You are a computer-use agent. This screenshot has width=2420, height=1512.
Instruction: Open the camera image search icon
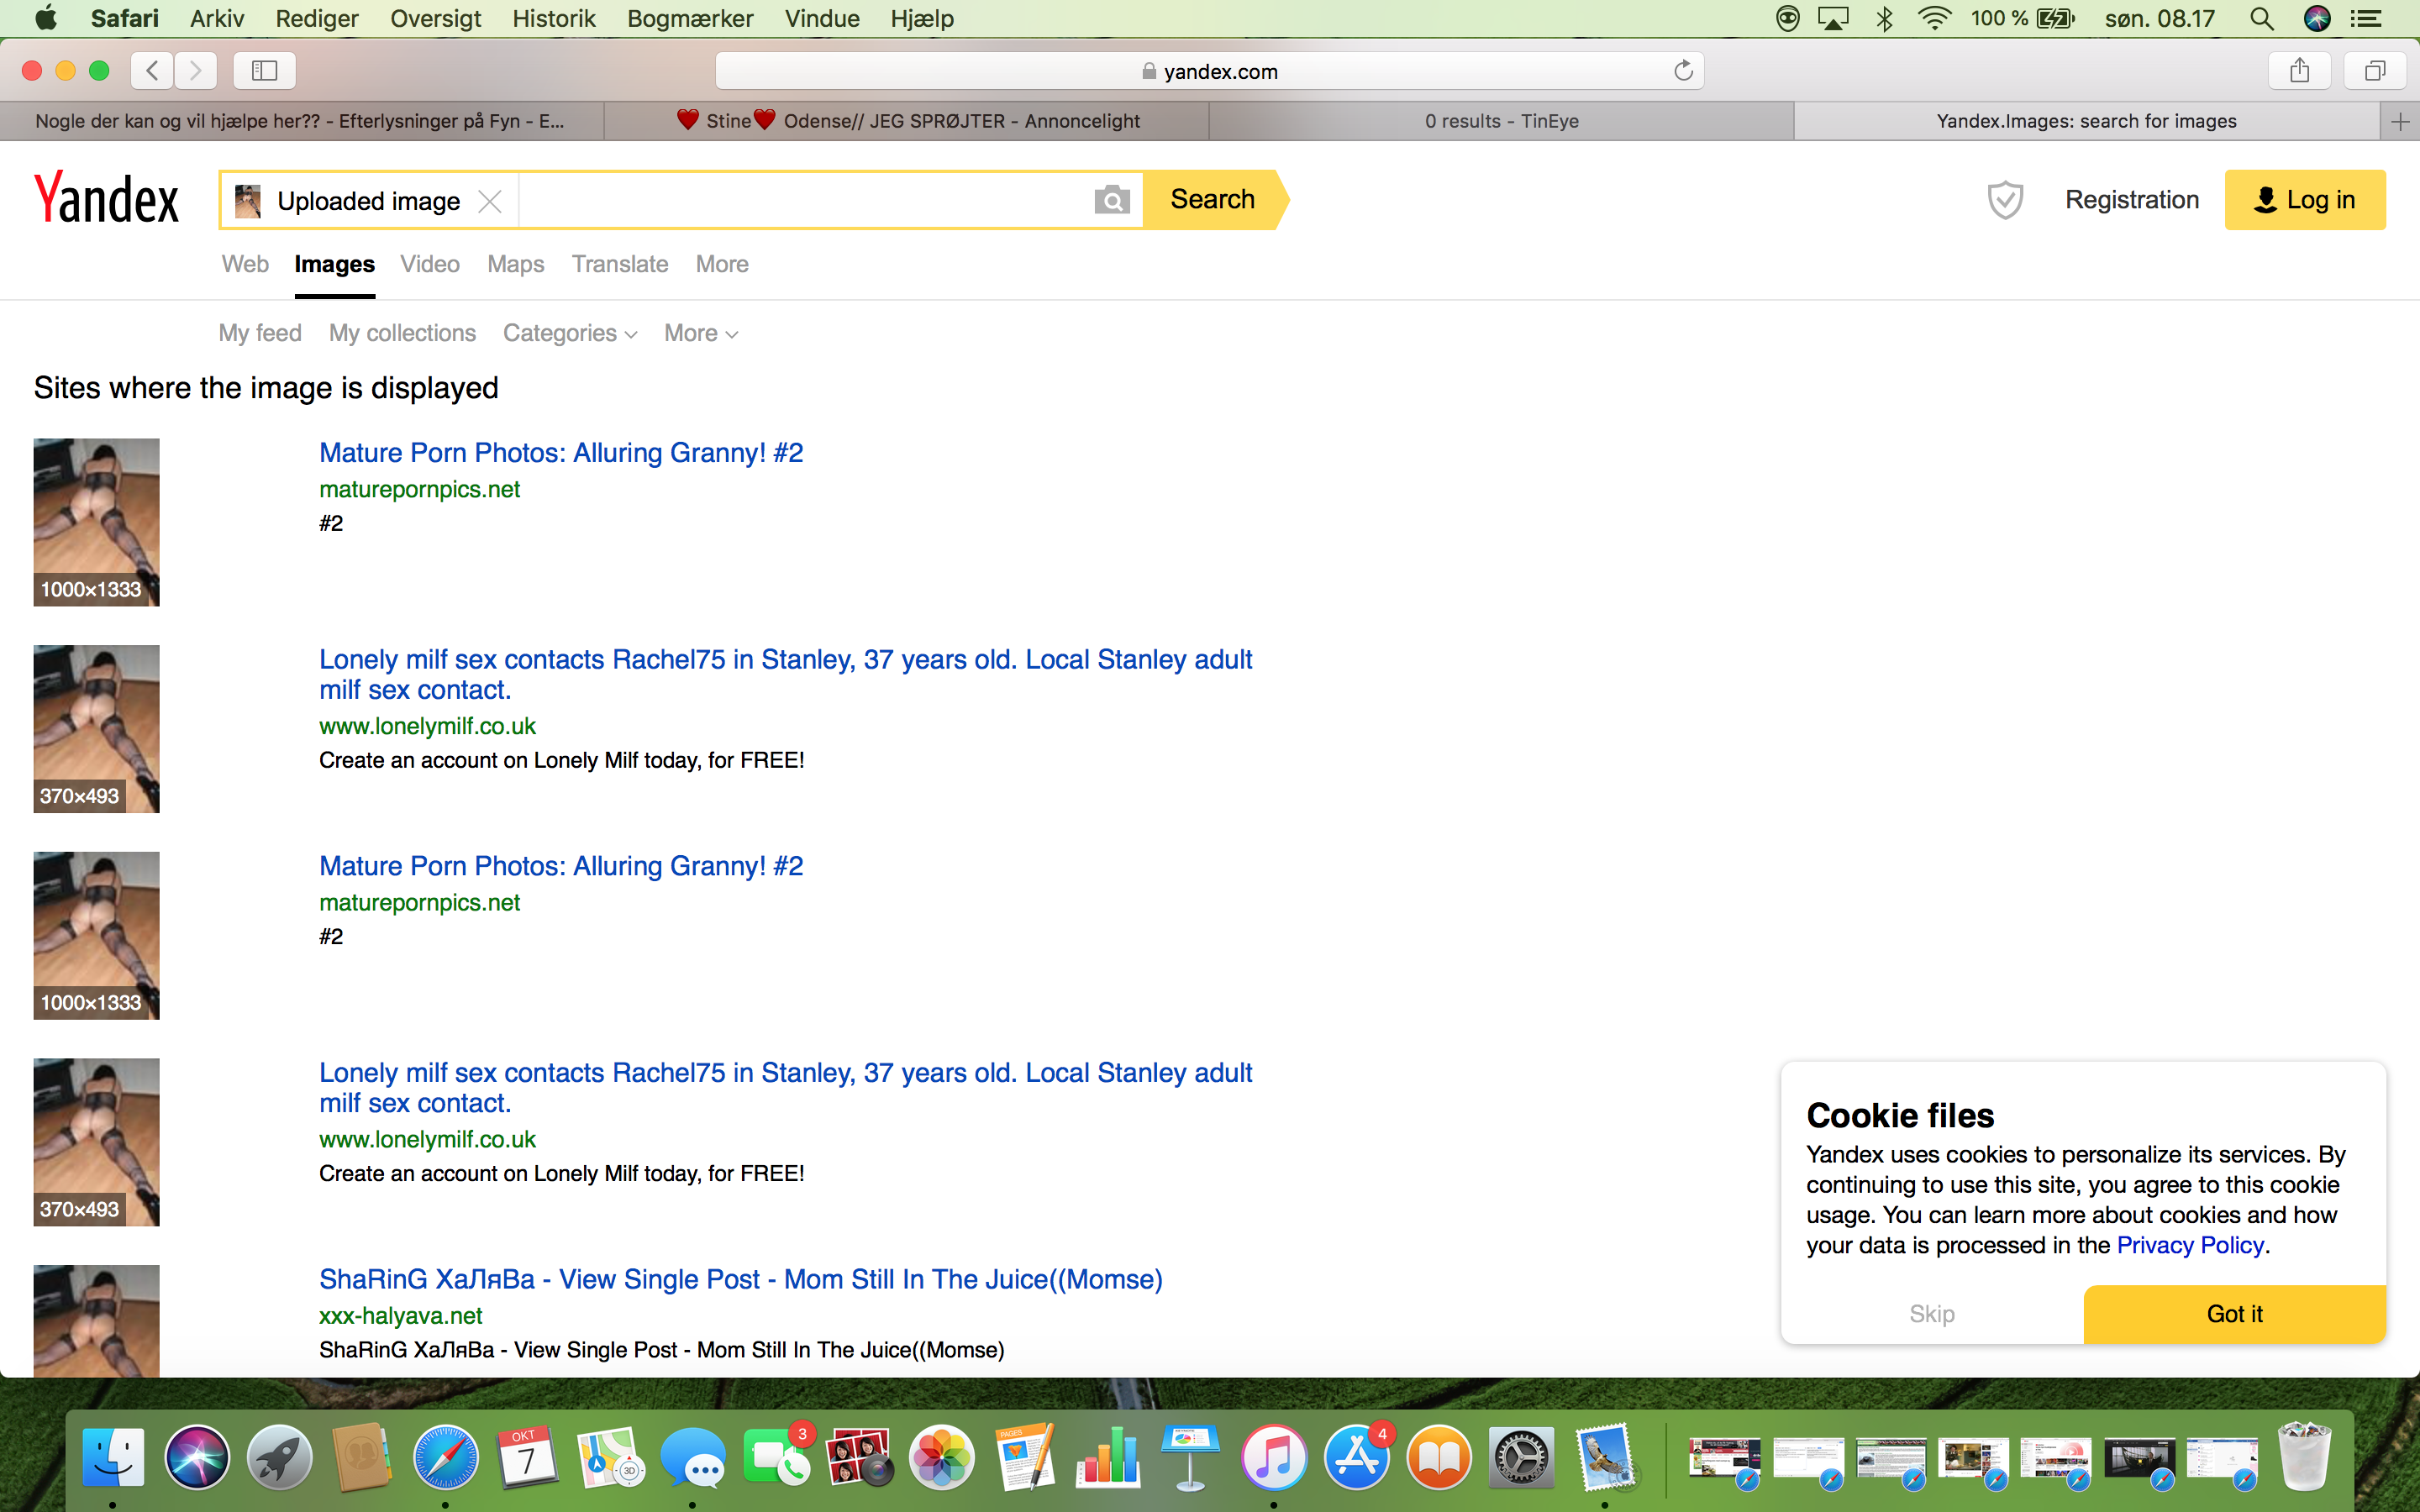[x=1111, y=200]
